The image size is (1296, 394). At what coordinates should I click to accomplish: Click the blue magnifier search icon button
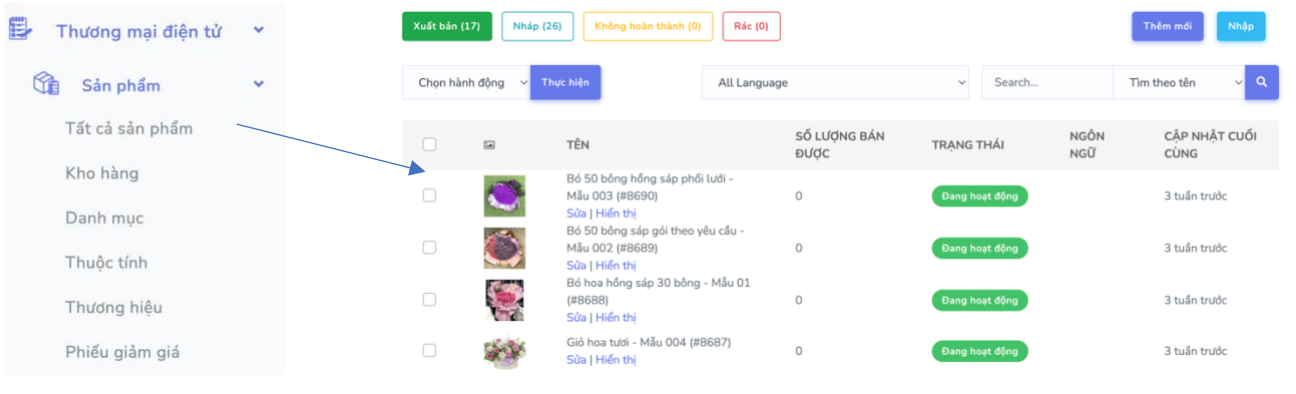tap(1261, 82)
